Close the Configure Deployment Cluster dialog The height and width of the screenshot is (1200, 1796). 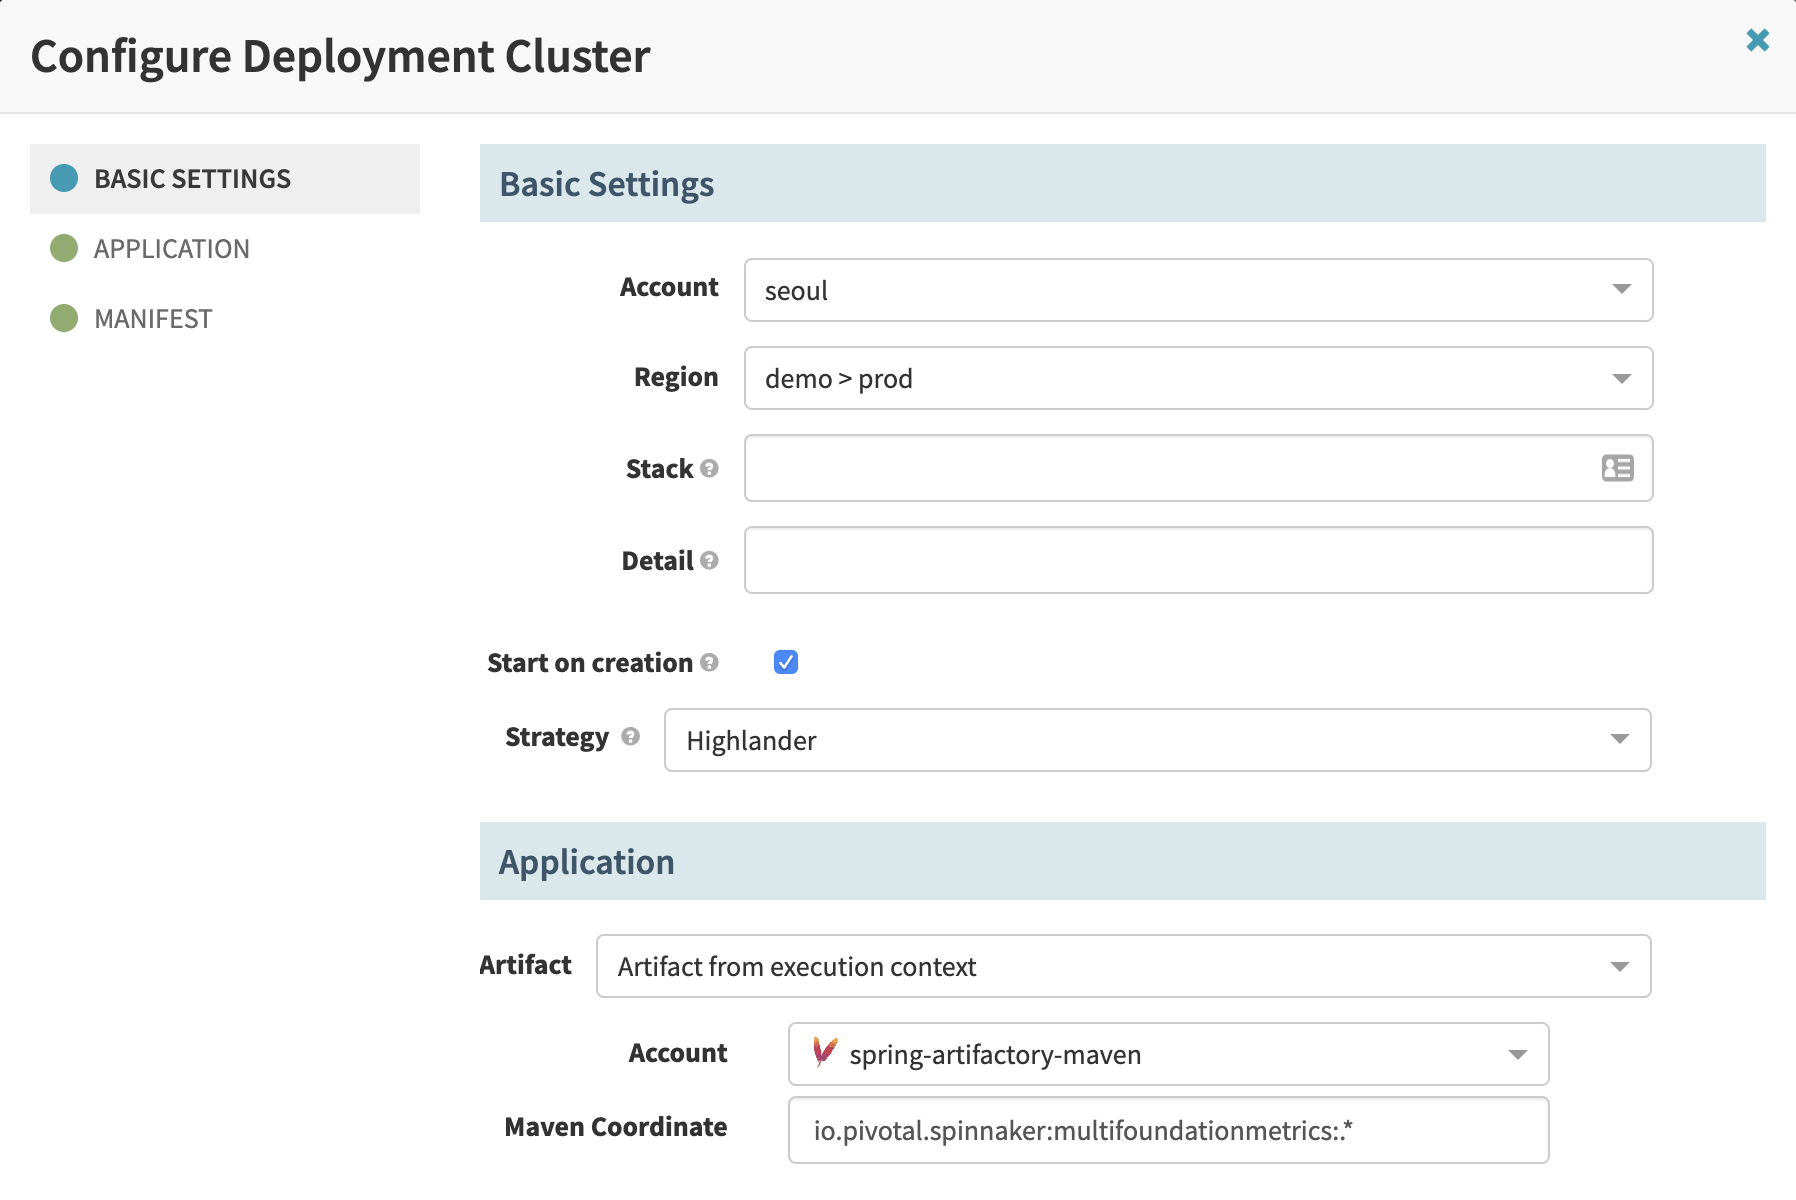click(1758, 40)
